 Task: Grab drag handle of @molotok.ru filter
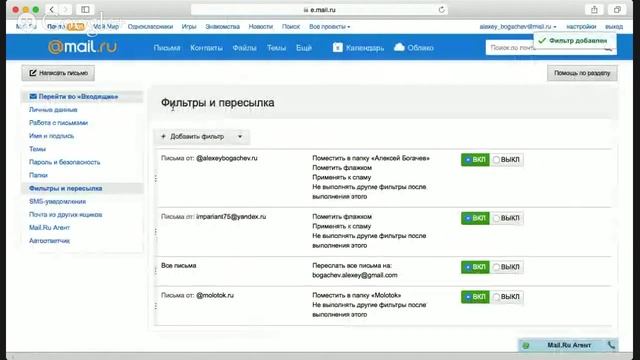coord(156,306)
